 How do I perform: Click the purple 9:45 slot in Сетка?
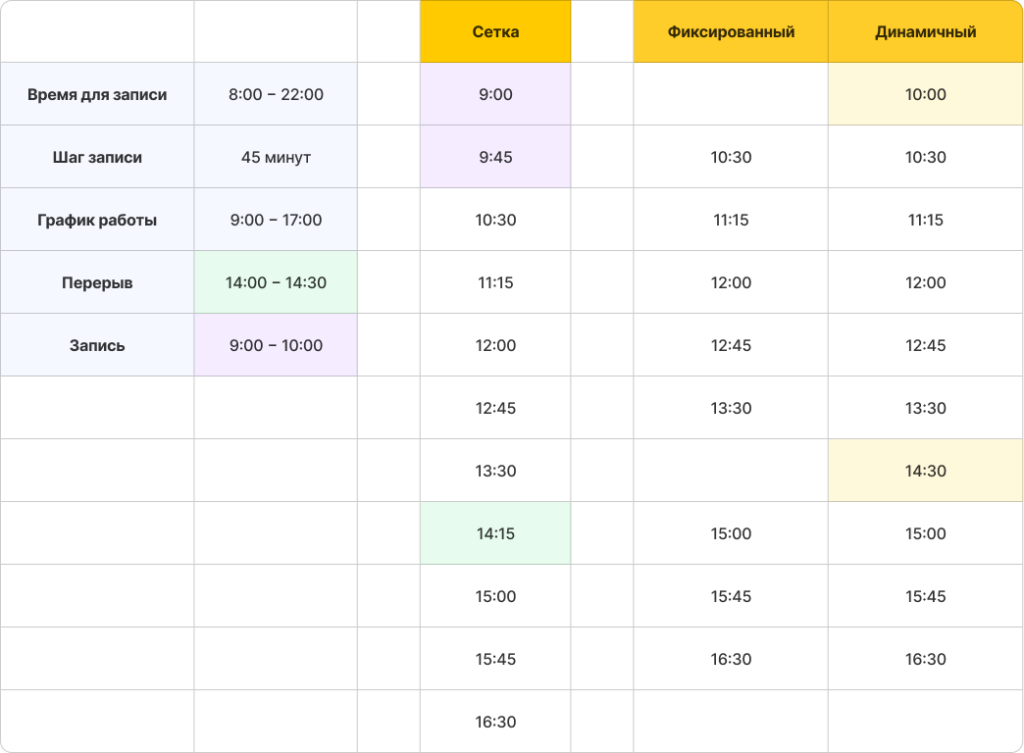(495, 157)
